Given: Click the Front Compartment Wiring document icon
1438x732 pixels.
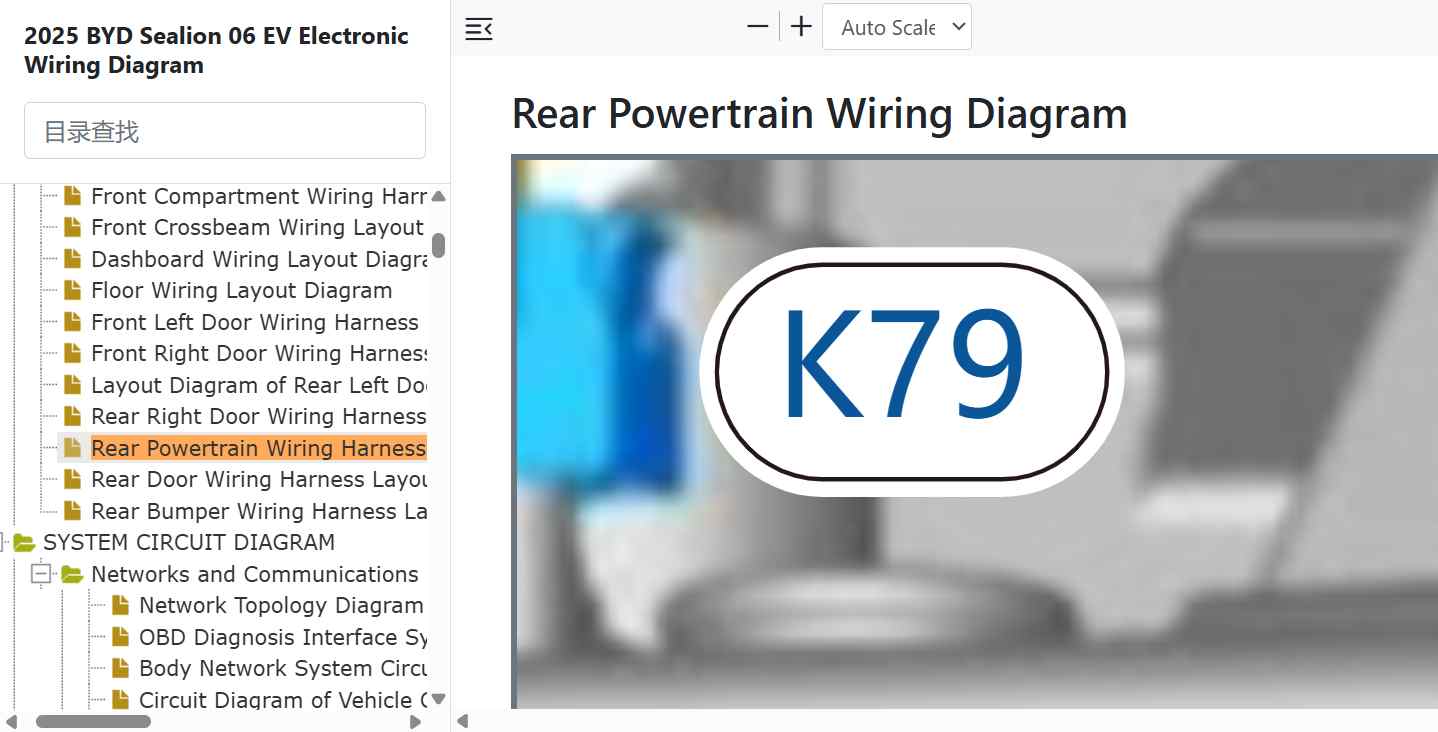Looking at the screenshot, I should [72, 196].
